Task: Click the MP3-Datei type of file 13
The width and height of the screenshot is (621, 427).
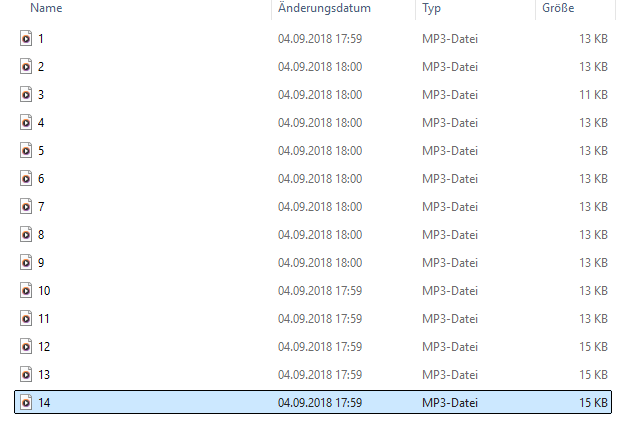Action: (451, 375)
